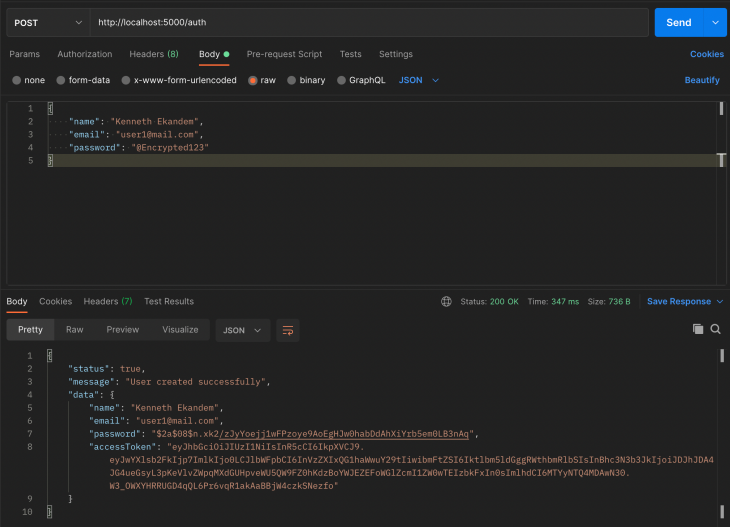This screenshot has width=730, height=527.
Task: Click the Beautify link
Action: [x=702, y=80]
